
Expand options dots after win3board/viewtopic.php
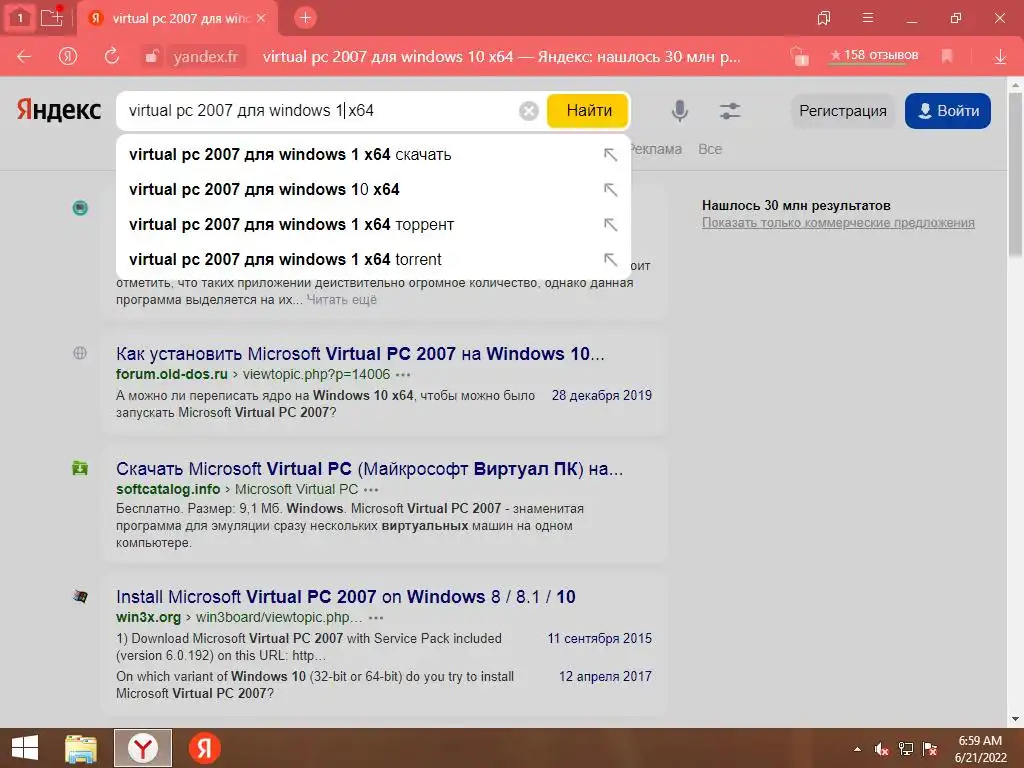click(376, 618)
